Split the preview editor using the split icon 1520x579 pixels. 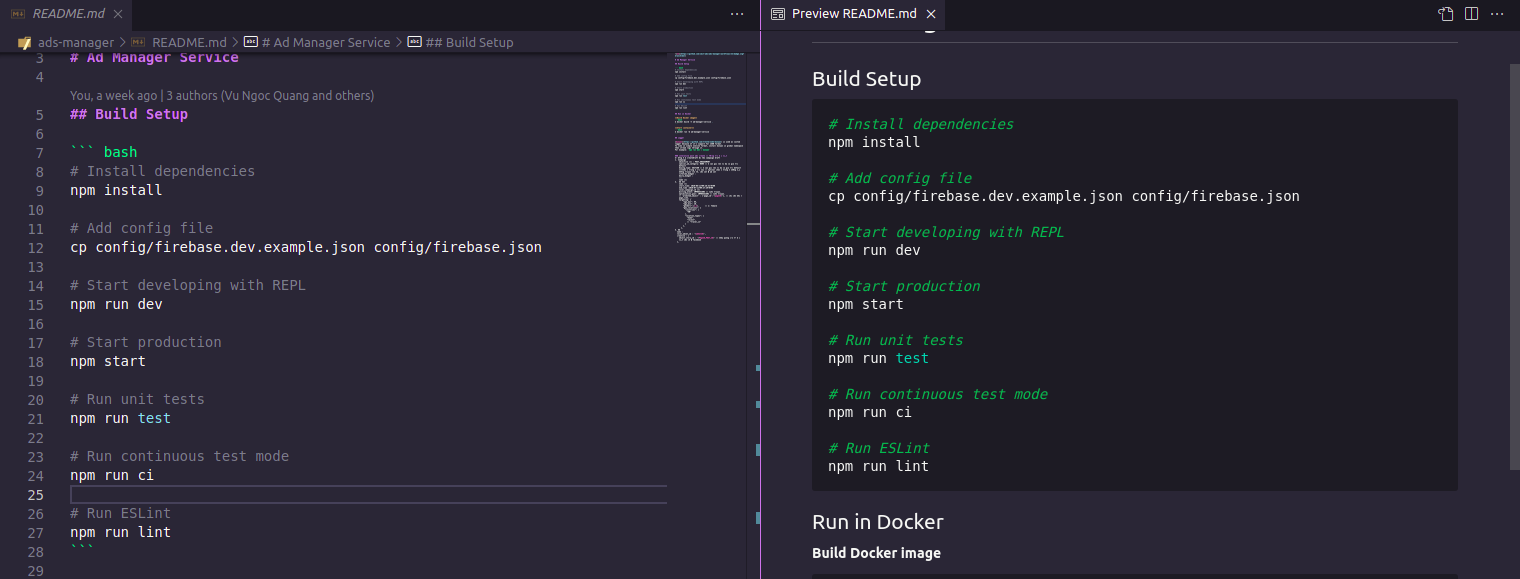1471,14
